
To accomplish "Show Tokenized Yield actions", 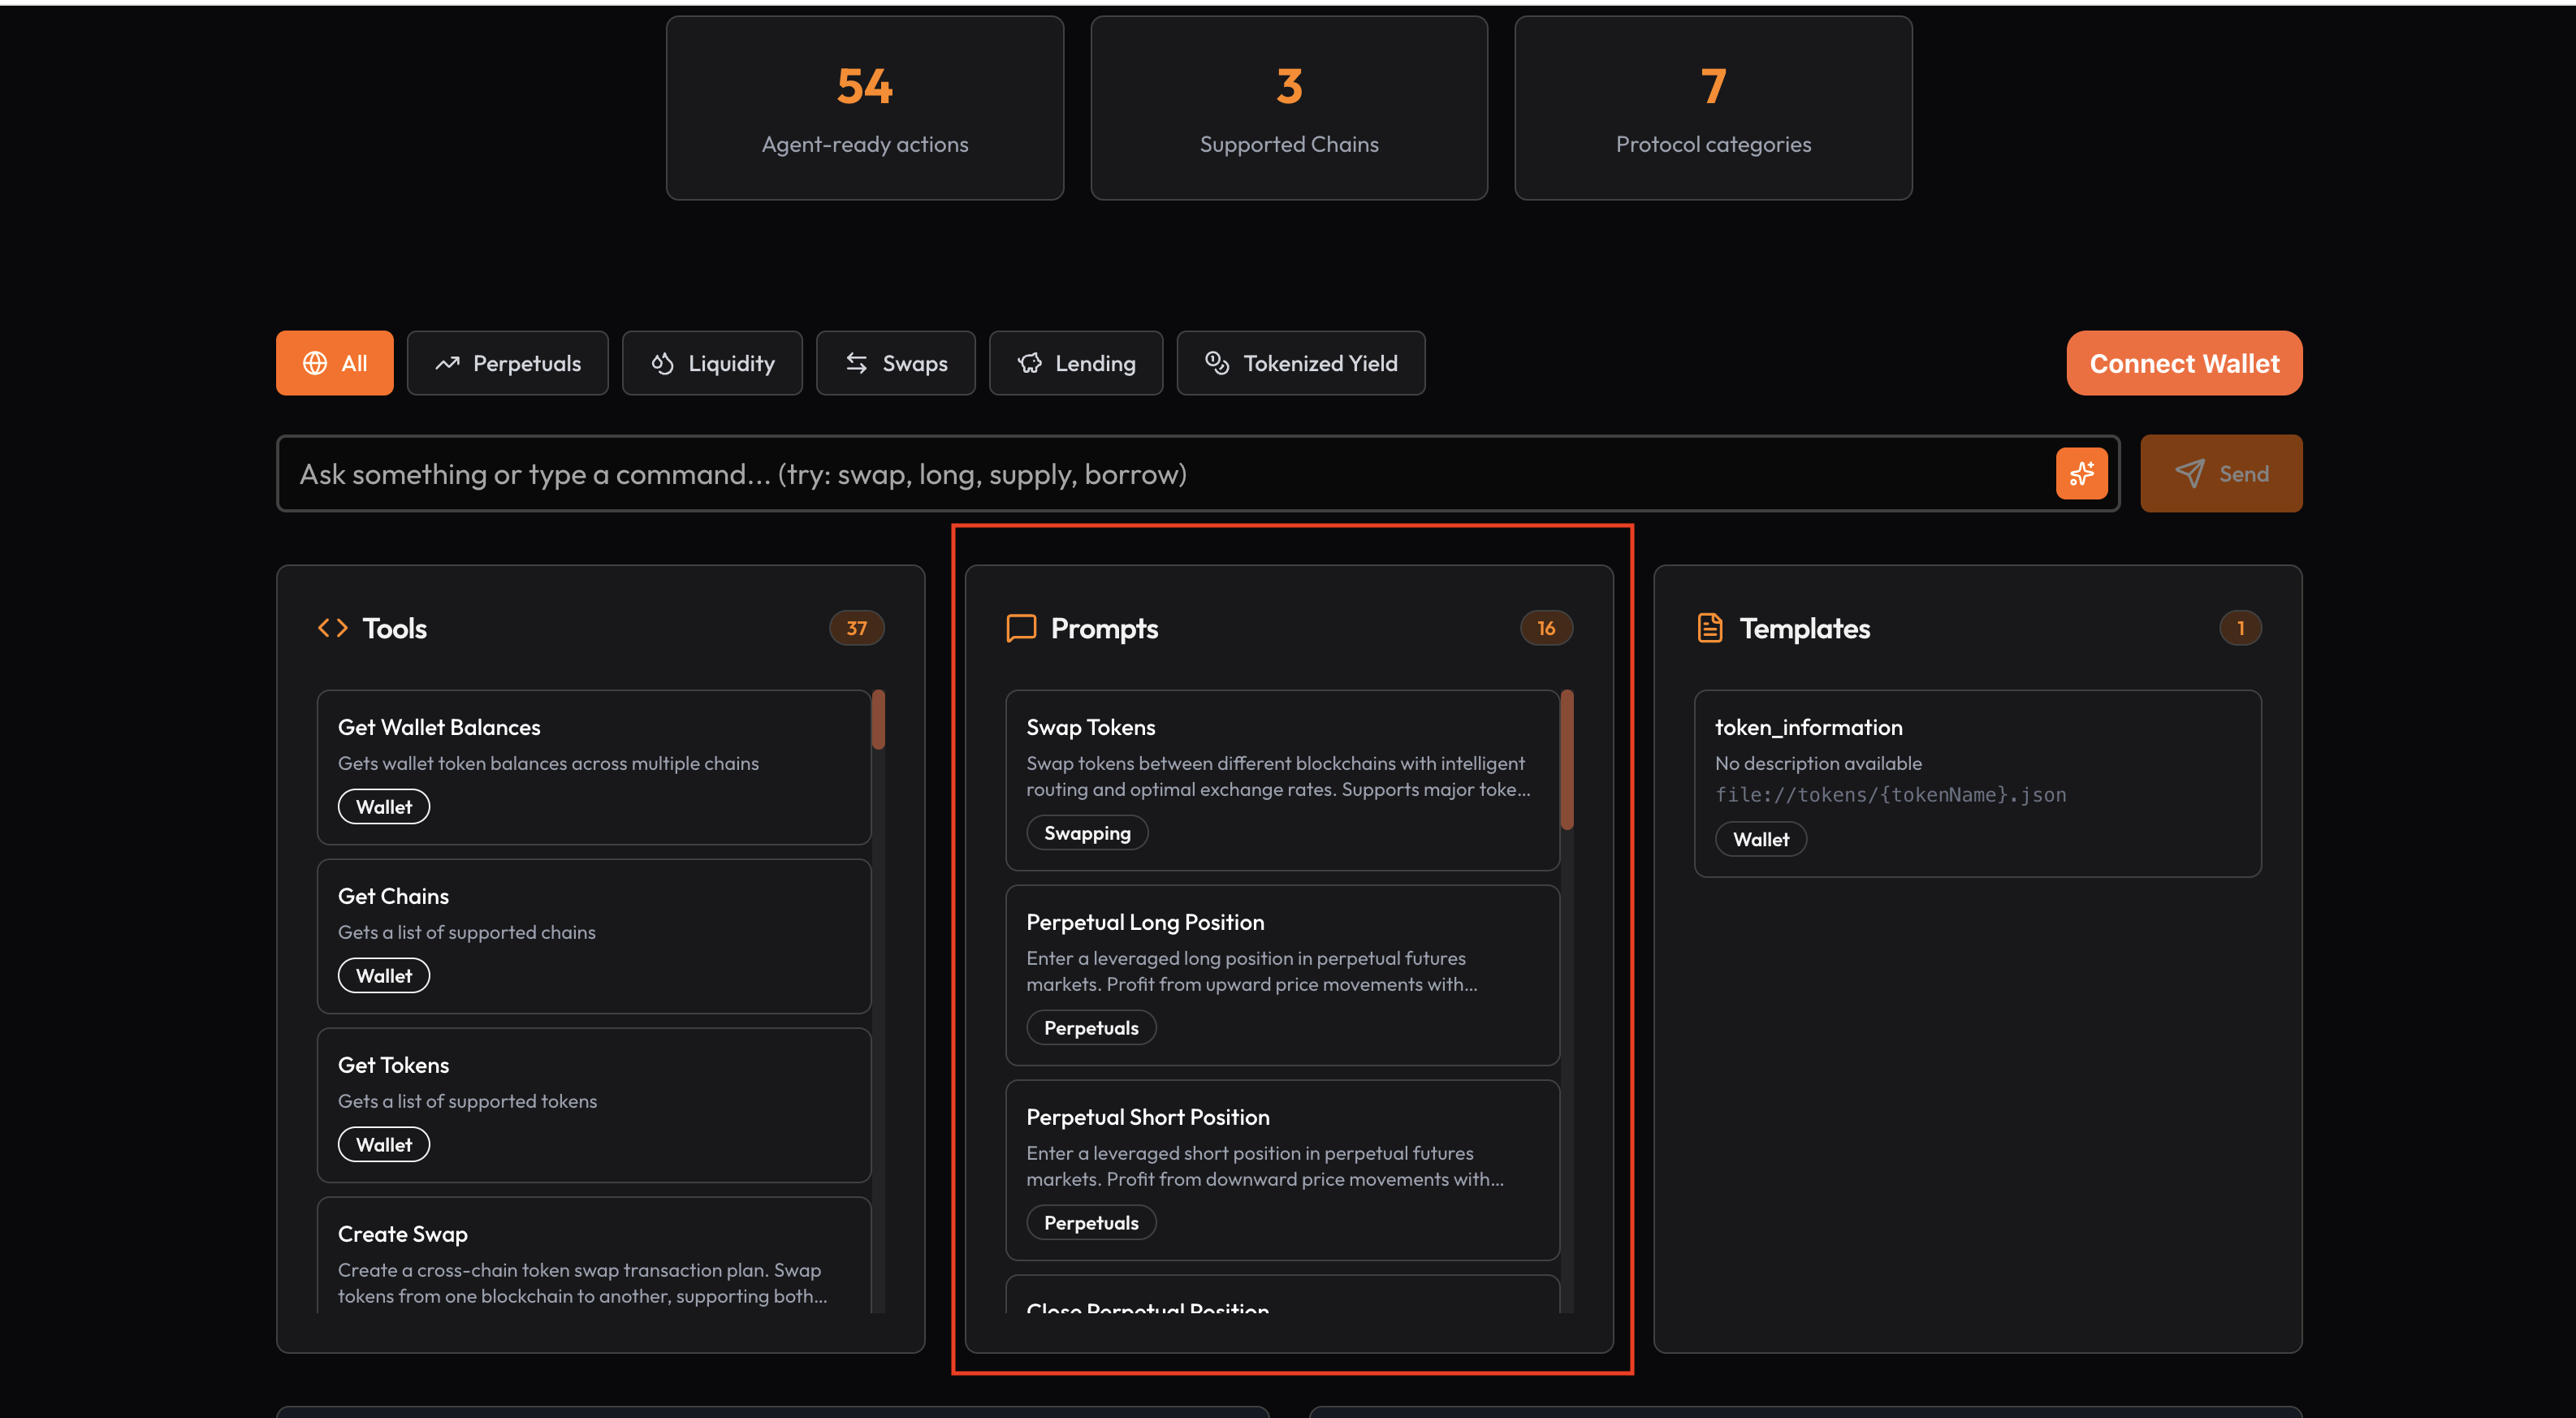I will [1301, 363].
